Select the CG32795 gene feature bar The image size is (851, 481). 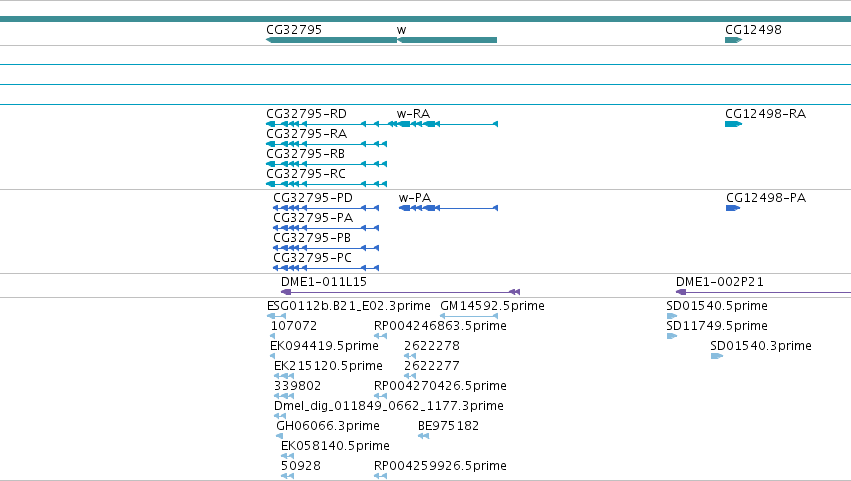(332, 40)
